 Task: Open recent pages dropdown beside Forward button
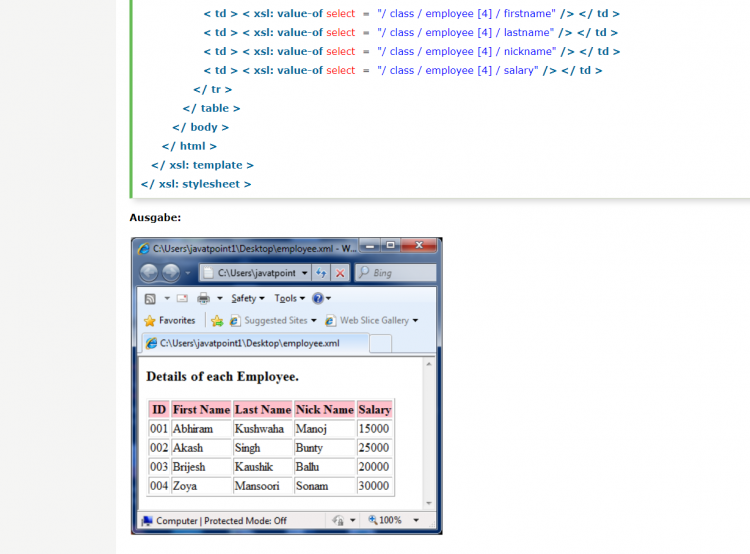[x=188, y=273]
